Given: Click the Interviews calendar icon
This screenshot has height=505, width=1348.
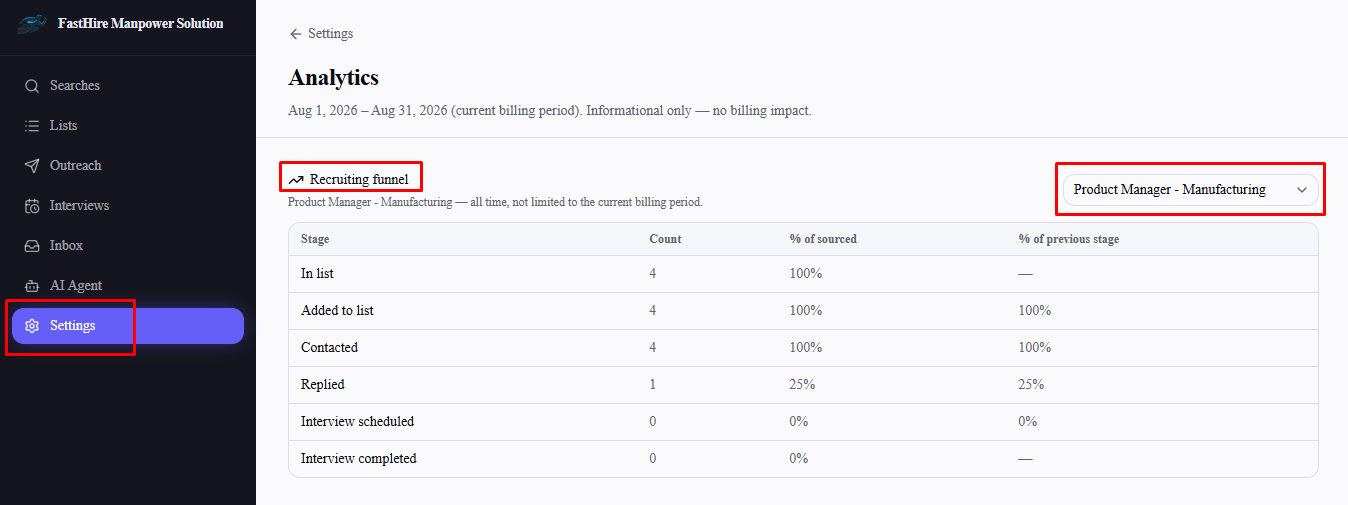Looking at the screenshot, I should (x=32, y=206).
